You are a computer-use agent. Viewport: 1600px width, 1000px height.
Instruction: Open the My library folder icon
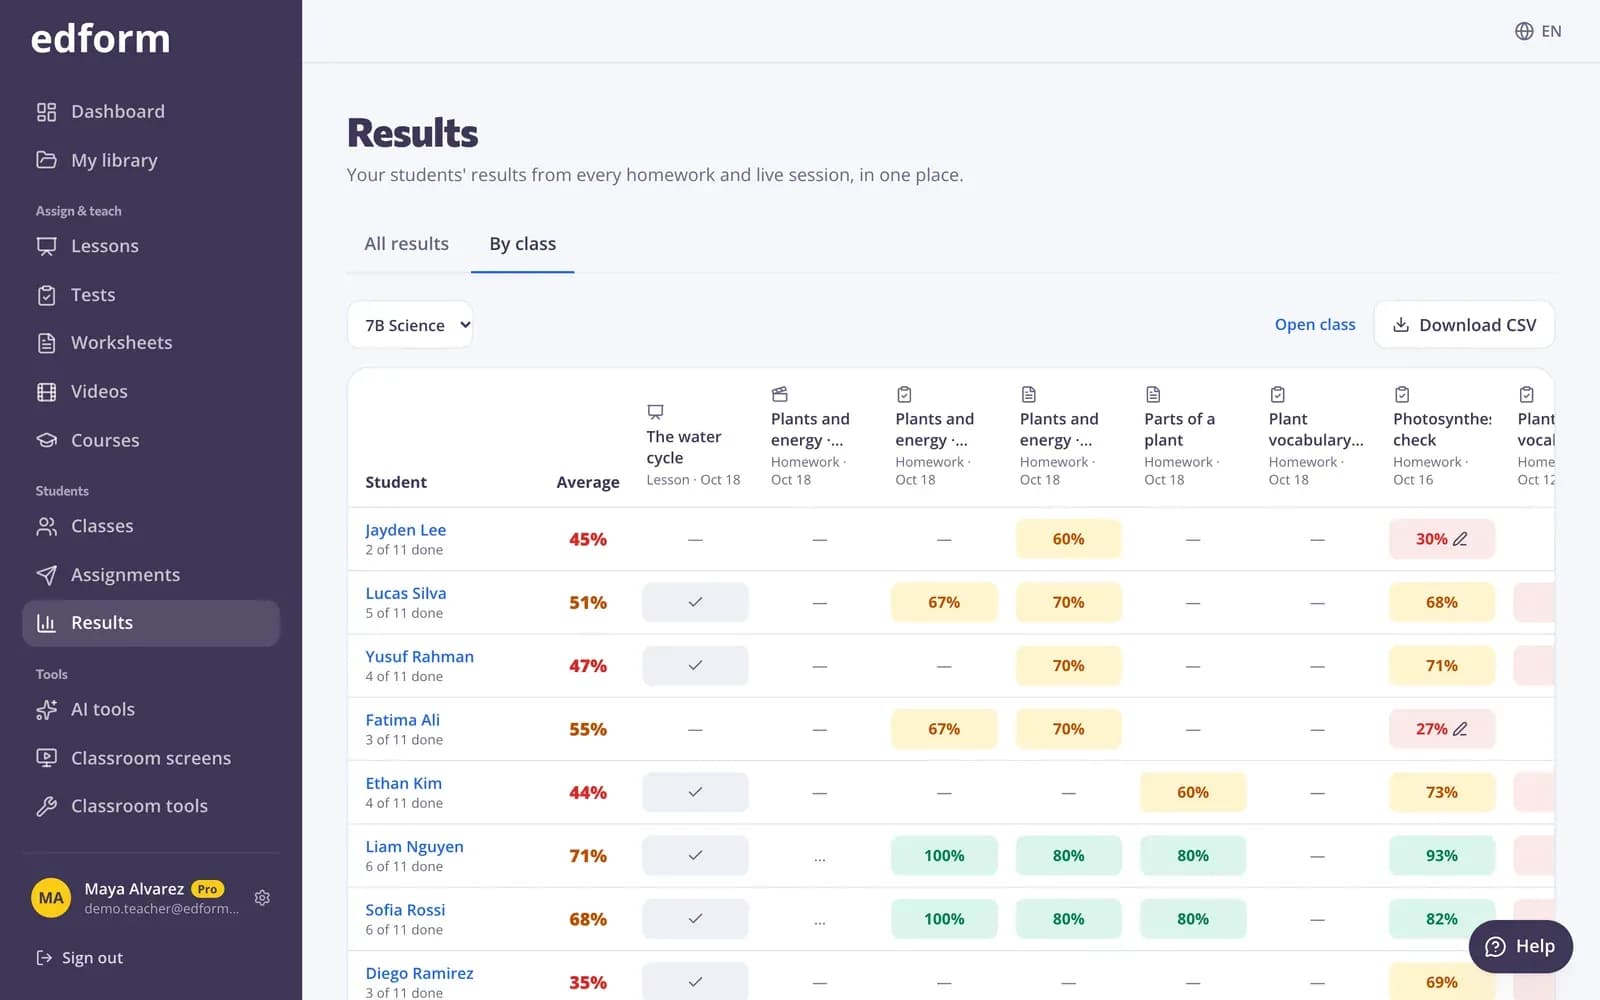[x=46, y=160]
